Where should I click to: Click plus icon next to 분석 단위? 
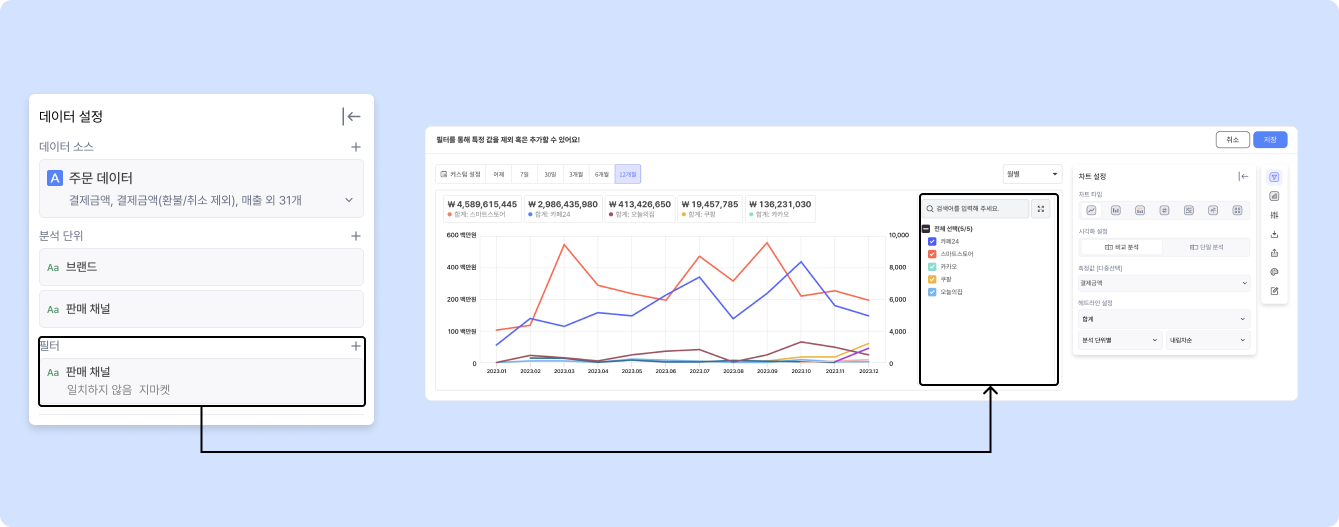coord(355,236)
